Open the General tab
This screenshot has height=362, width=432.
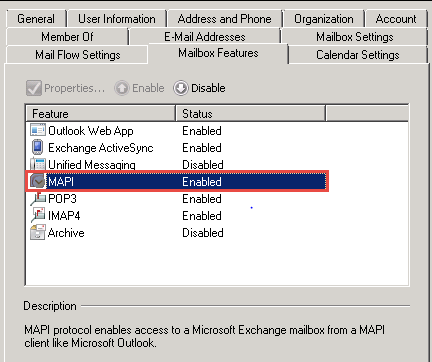pos(36,19)
